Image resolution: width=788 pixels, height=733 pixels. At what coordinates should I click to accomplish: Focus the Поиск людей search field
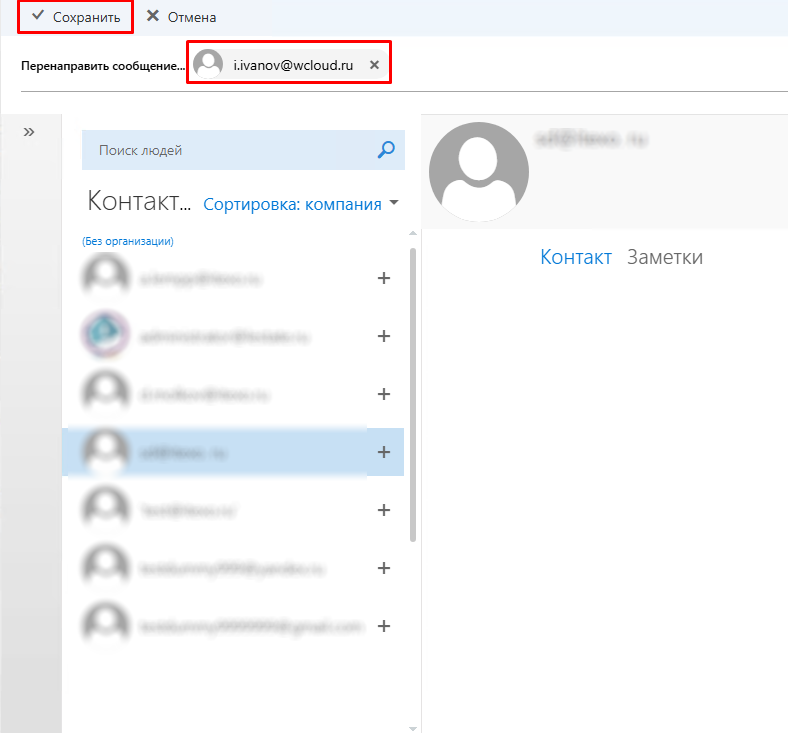230,150
